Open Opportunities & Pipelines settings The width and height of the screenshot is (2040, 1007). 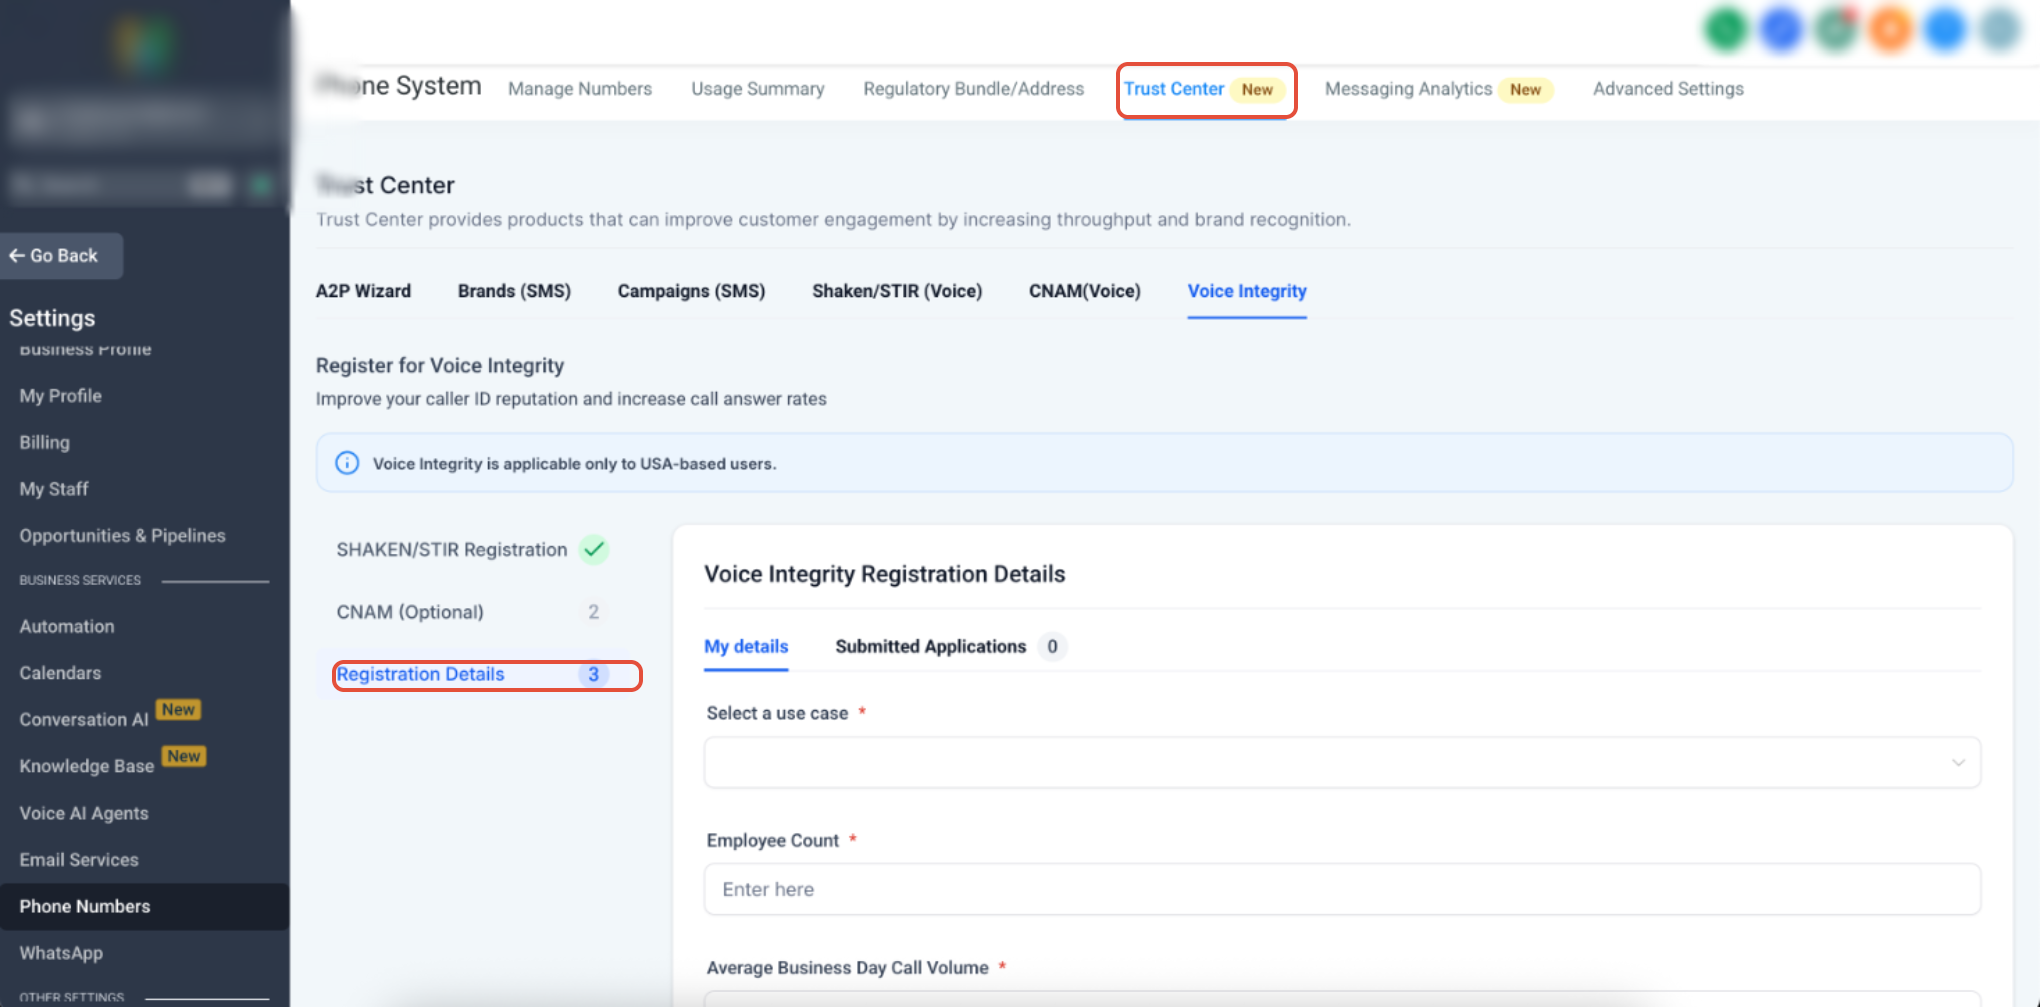[x=123, y=536]
